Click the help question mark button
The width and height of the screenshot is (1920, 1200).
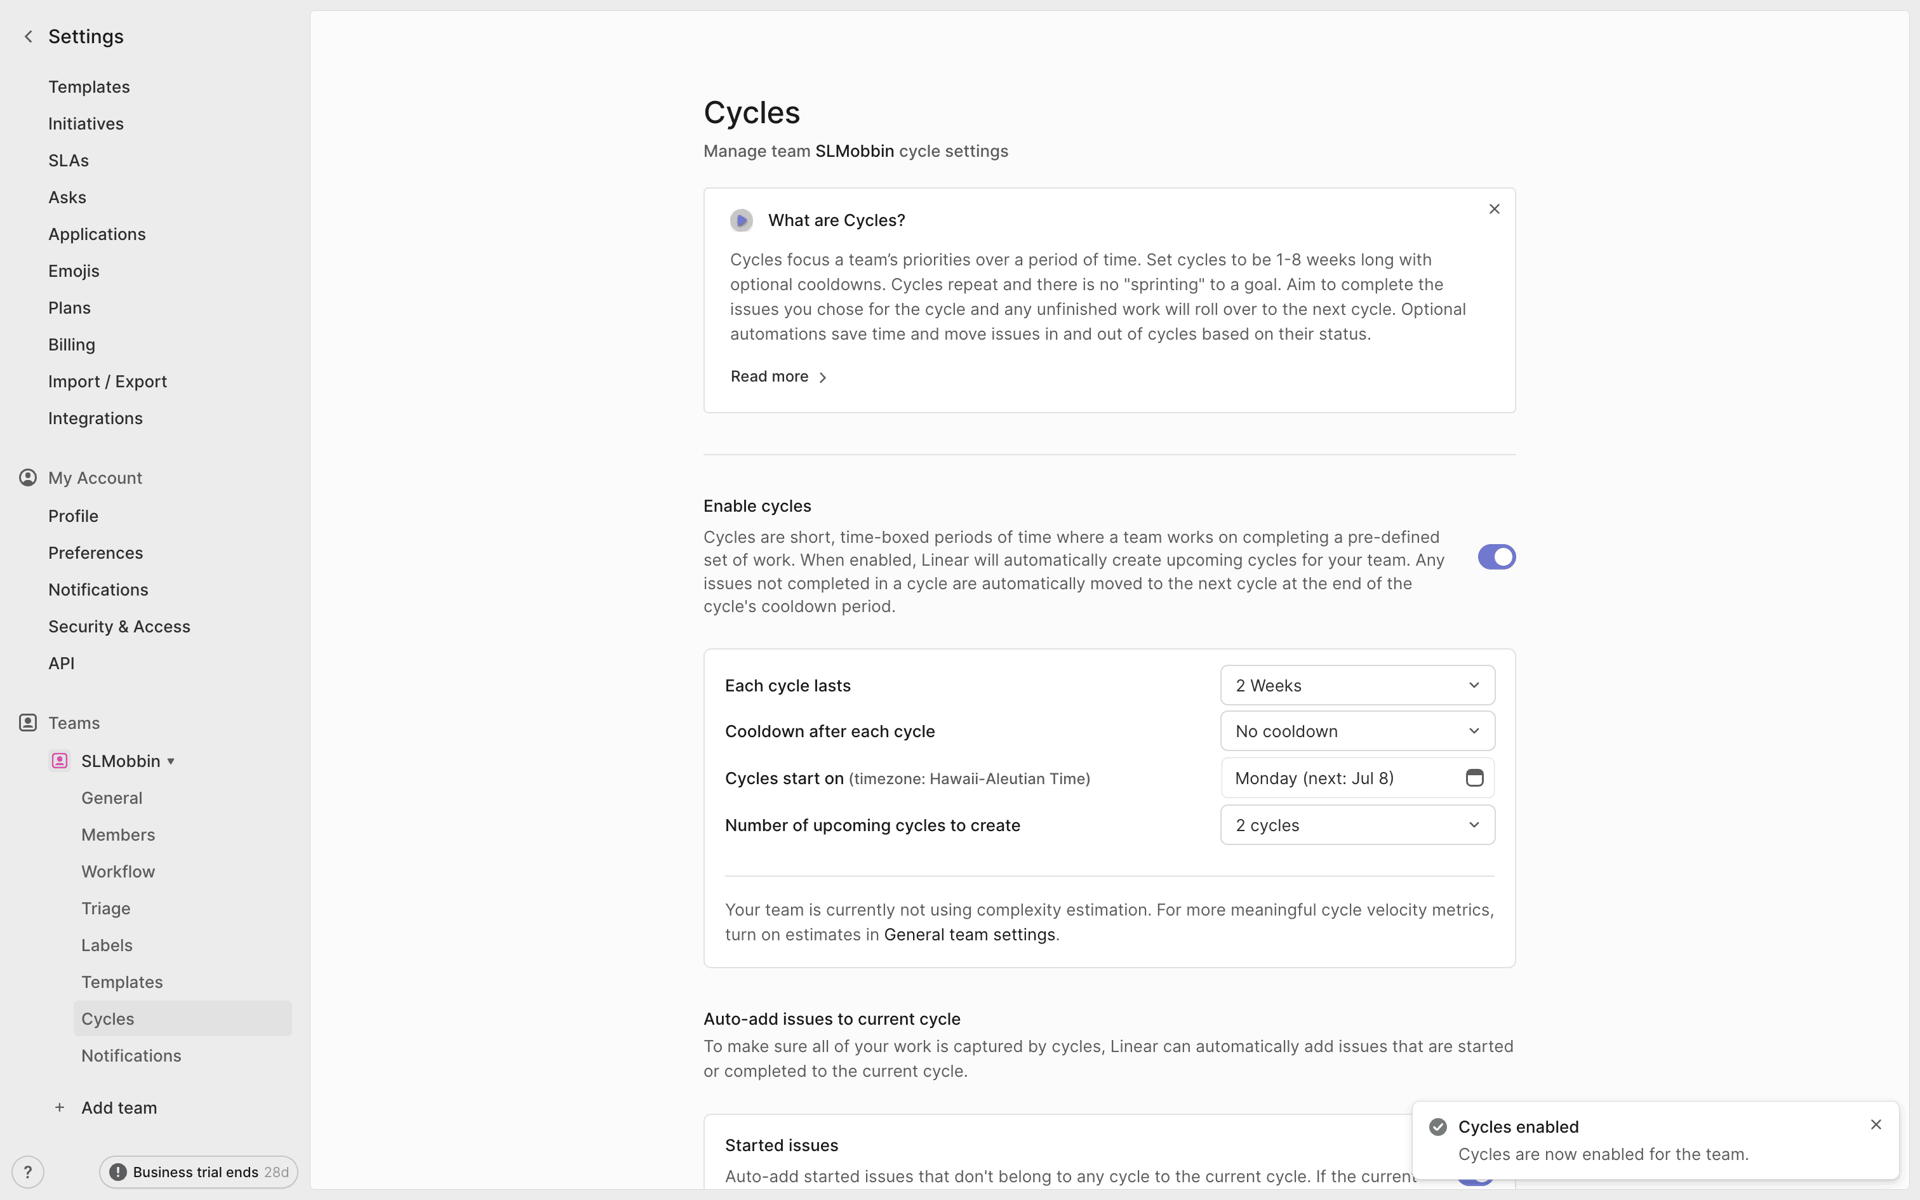click(x=28, y=1172)
